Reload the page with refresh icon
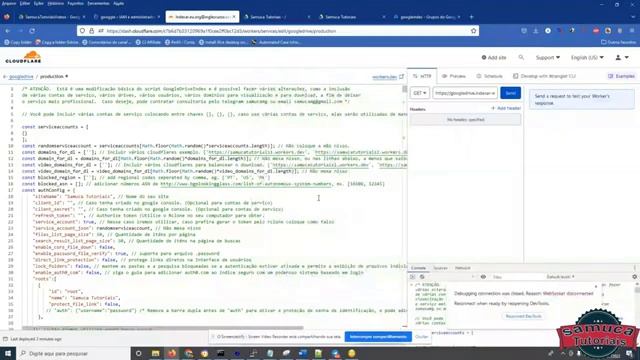The image size is (640, 360). click(x=32, y=31)
